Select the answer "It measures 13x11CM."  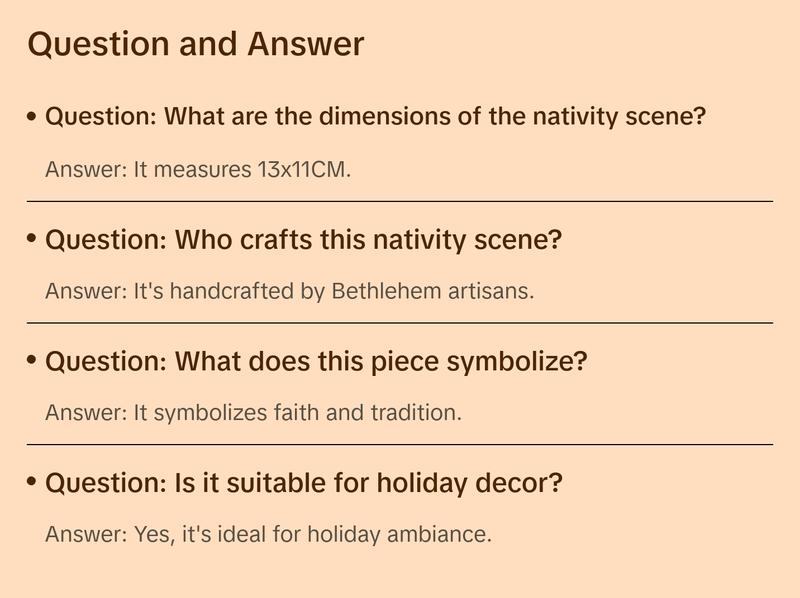[x=198, y=169]
